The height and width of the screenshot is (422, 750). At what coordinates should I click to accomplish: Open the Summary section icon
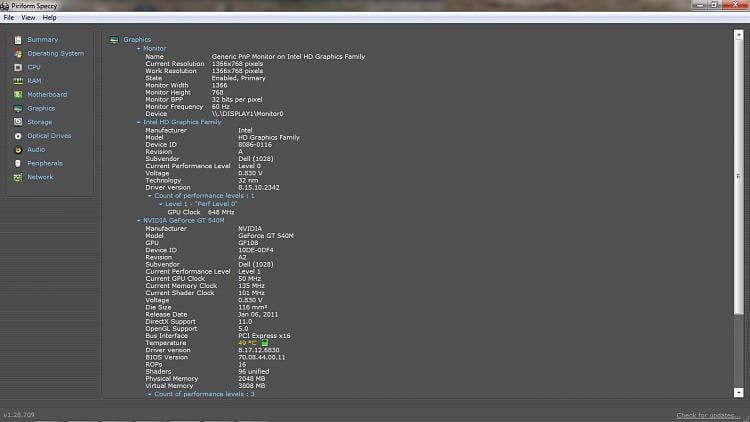pos(18,40)
